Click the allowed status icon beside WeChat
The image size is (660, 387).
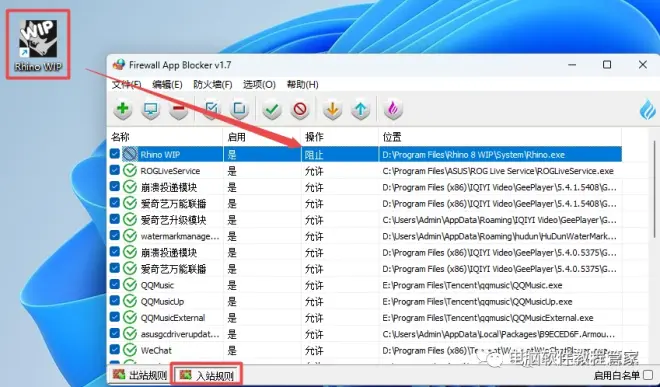pos(130,350)
